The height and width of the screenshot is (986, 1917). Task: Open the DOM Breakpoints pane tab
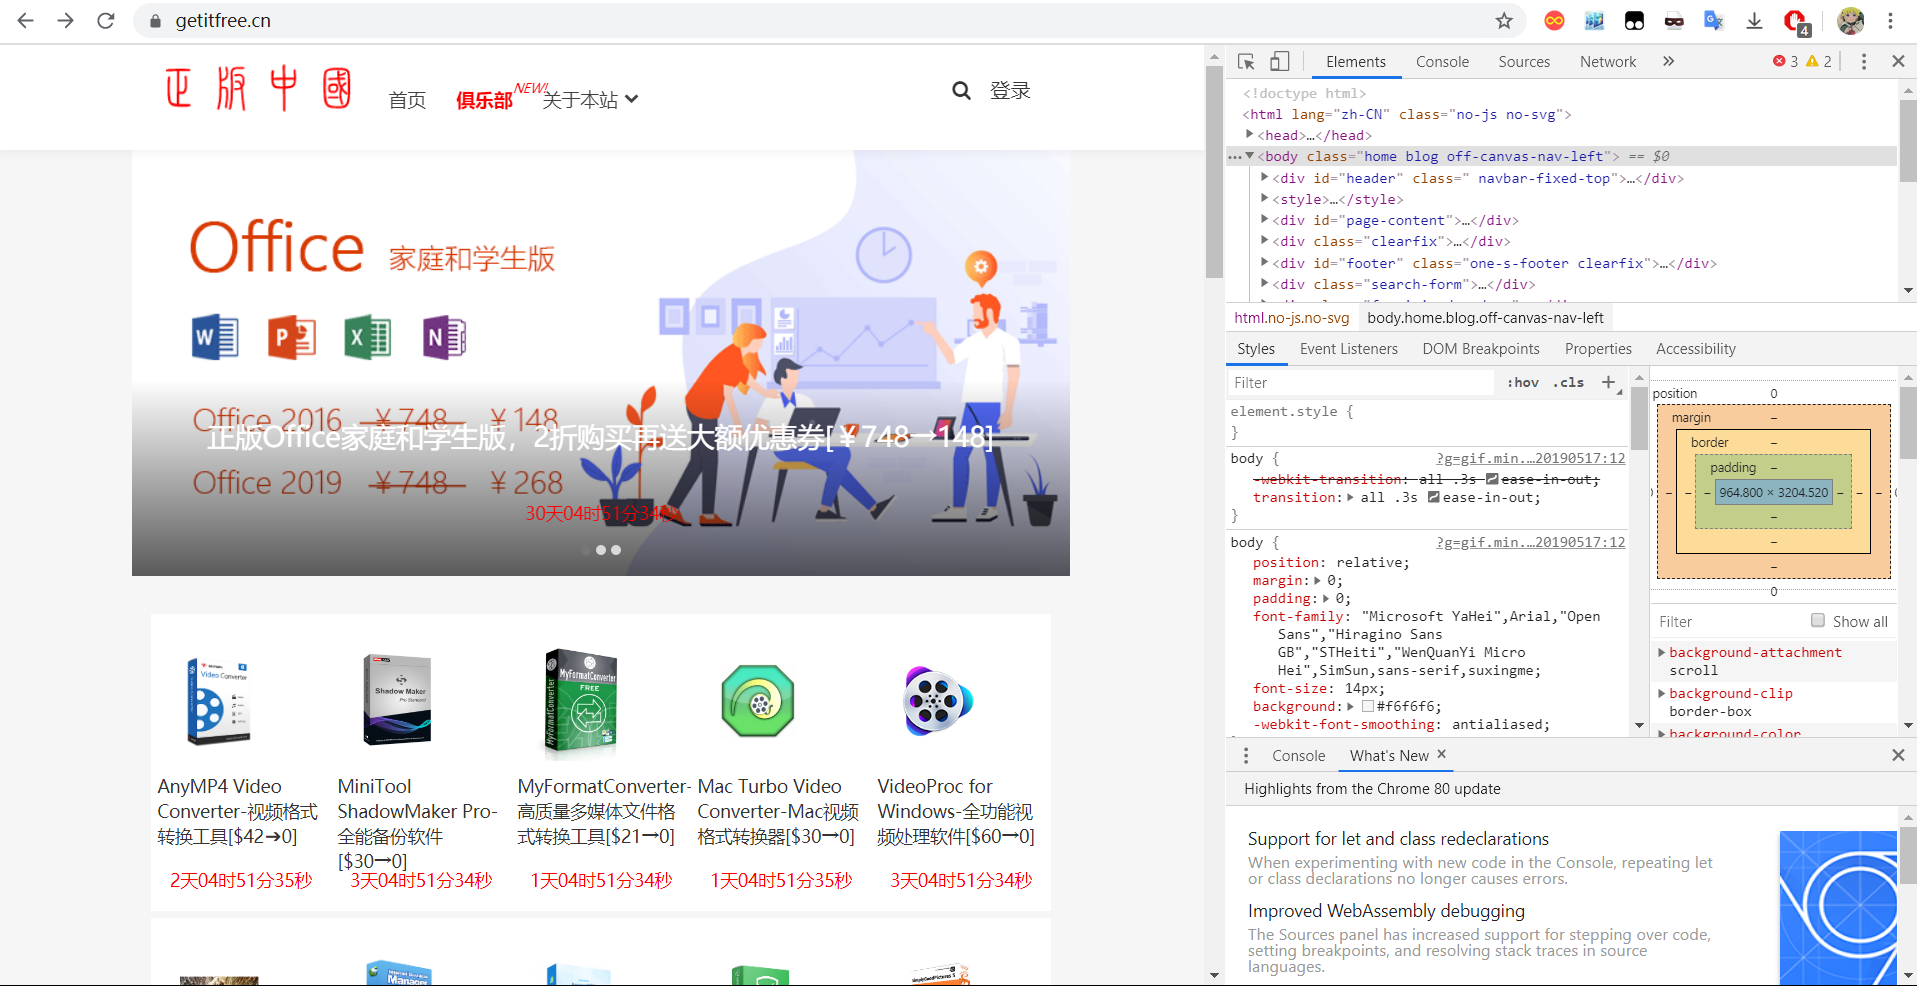[x=1481, y=349]
